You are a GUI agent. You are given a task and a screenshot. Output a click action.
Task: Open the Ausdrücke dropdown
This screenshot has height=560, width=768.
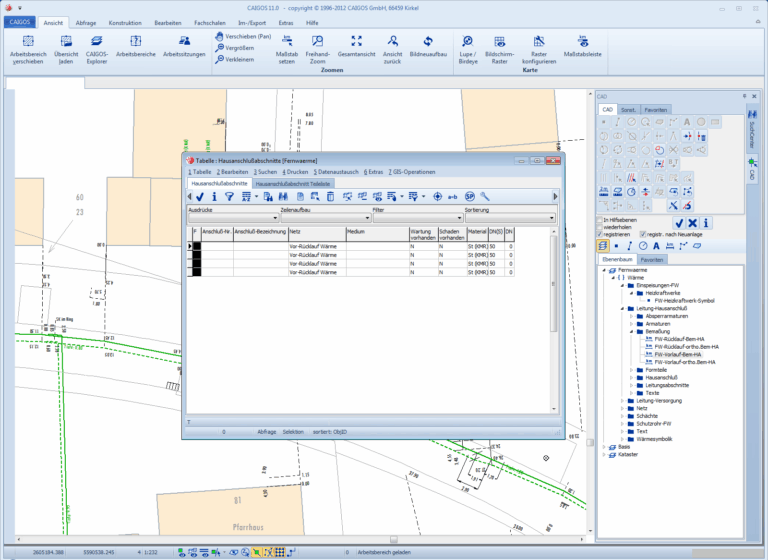pyautogui.click(x=275, y=217)
